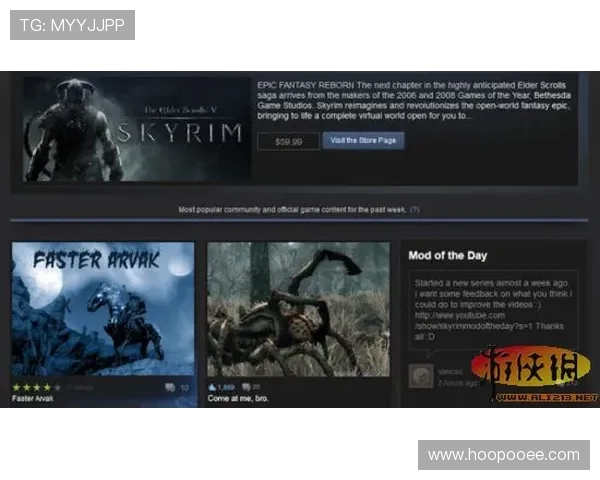Open the Skyrim game banner image
600x480 pixels.
point(136,130)
